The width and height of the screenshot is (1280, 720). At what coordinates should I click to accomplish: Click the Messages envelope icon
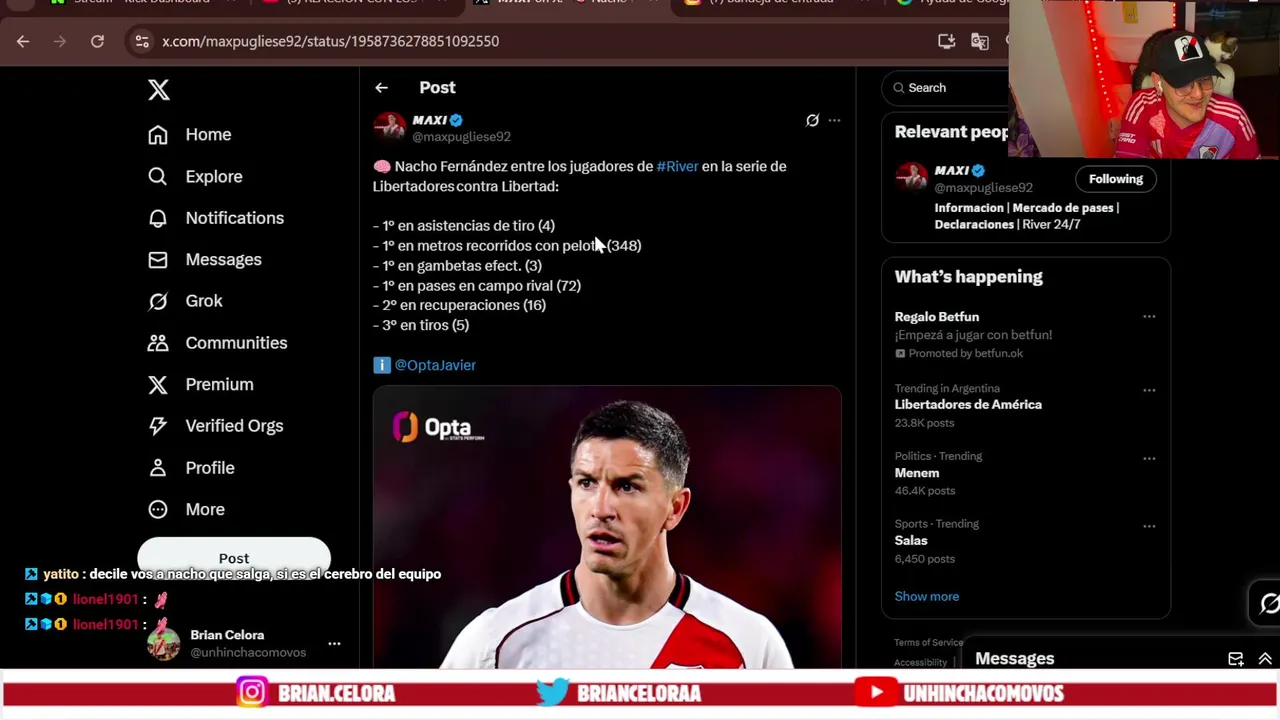158,259
